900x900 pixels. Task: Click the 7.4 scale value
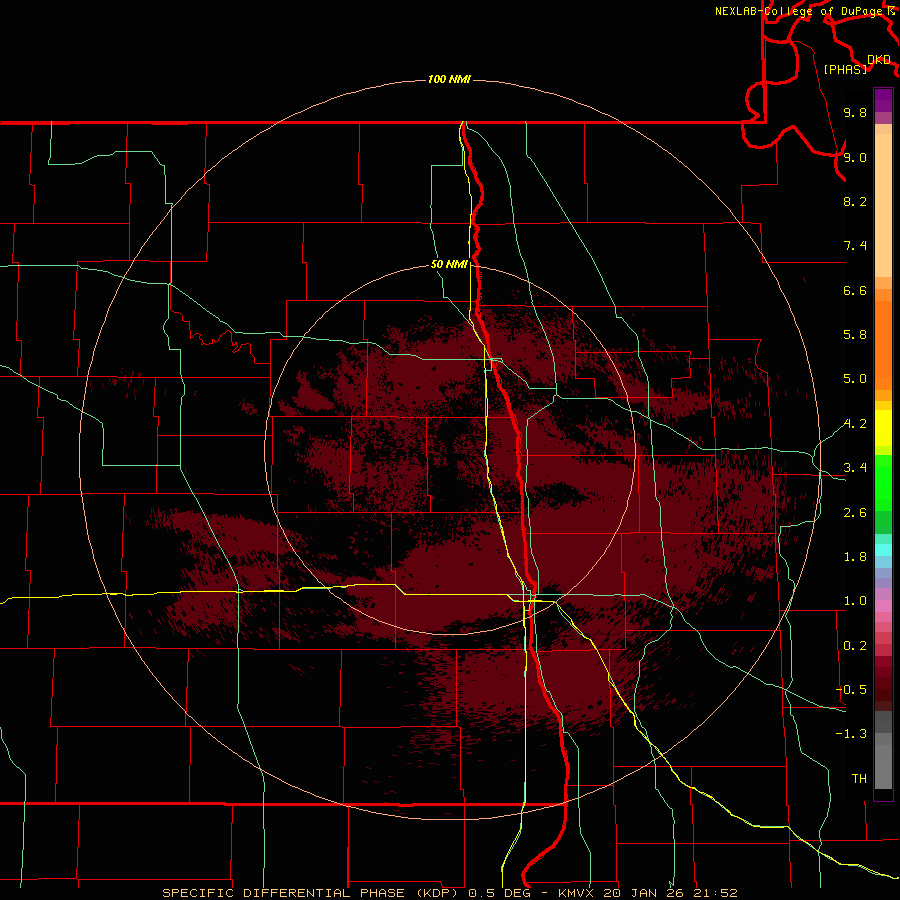click(x=855, y=246)
